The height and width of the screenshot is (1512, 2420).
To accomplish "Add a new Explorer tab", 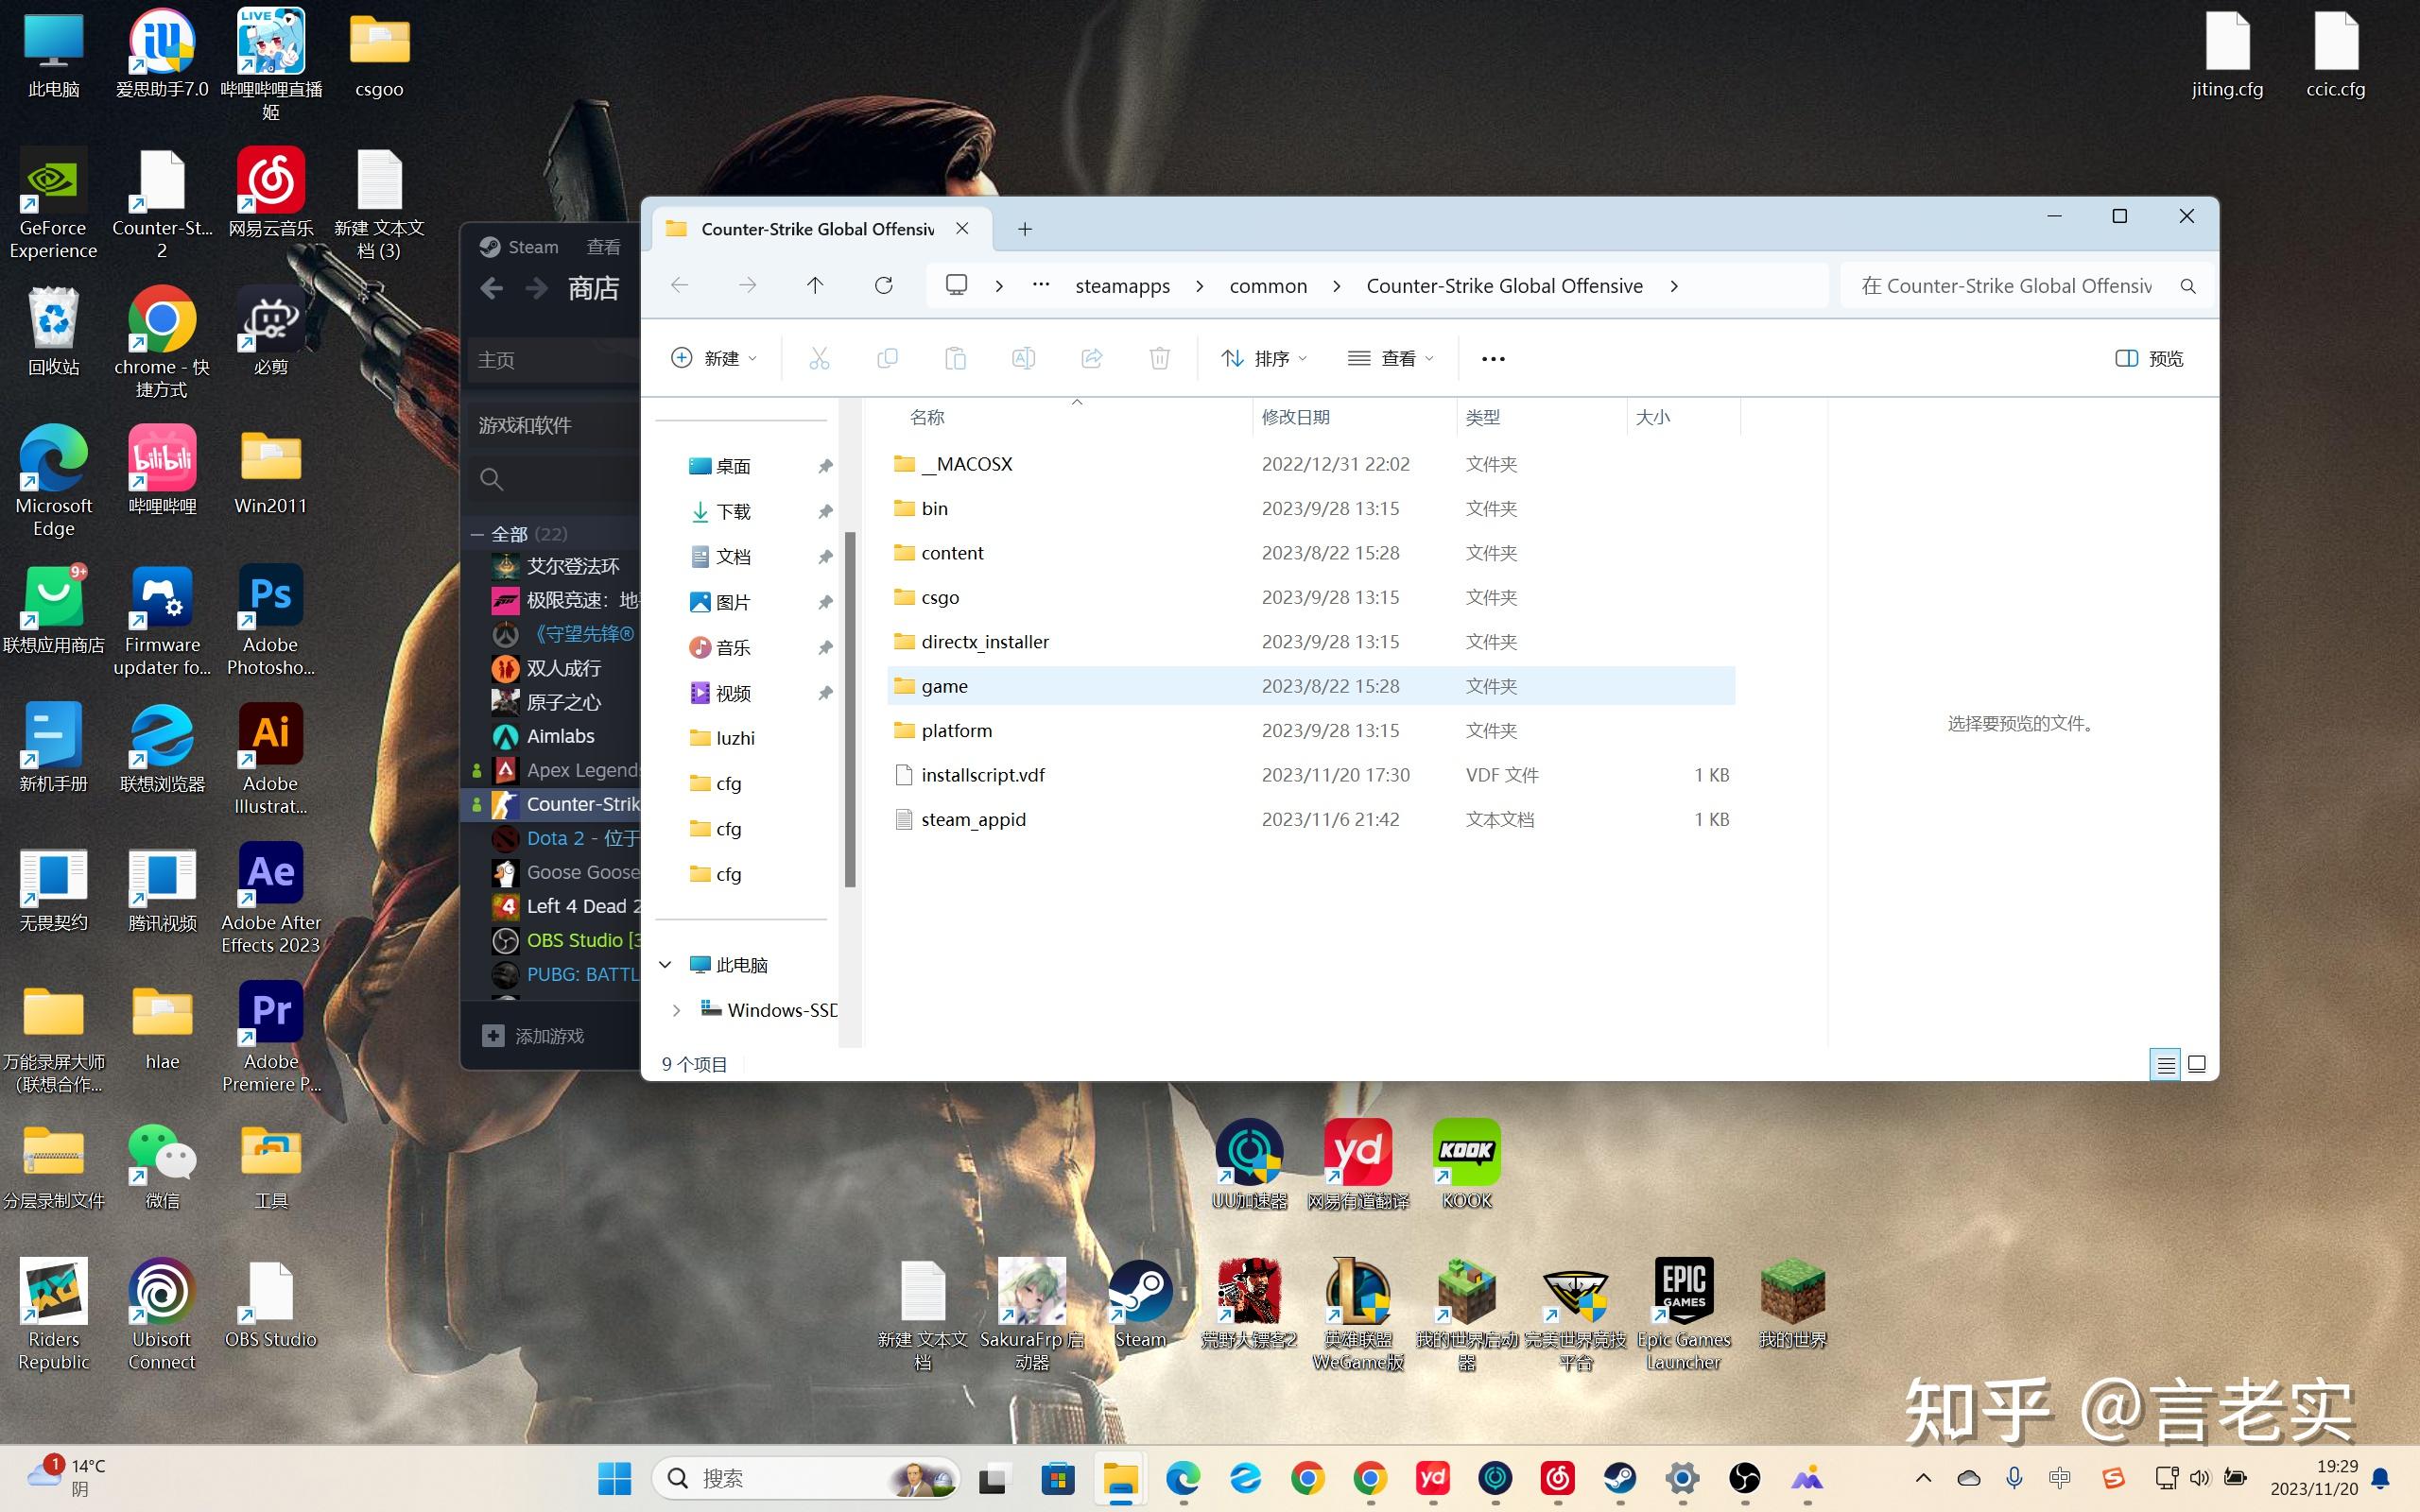I will point(1025,229).
